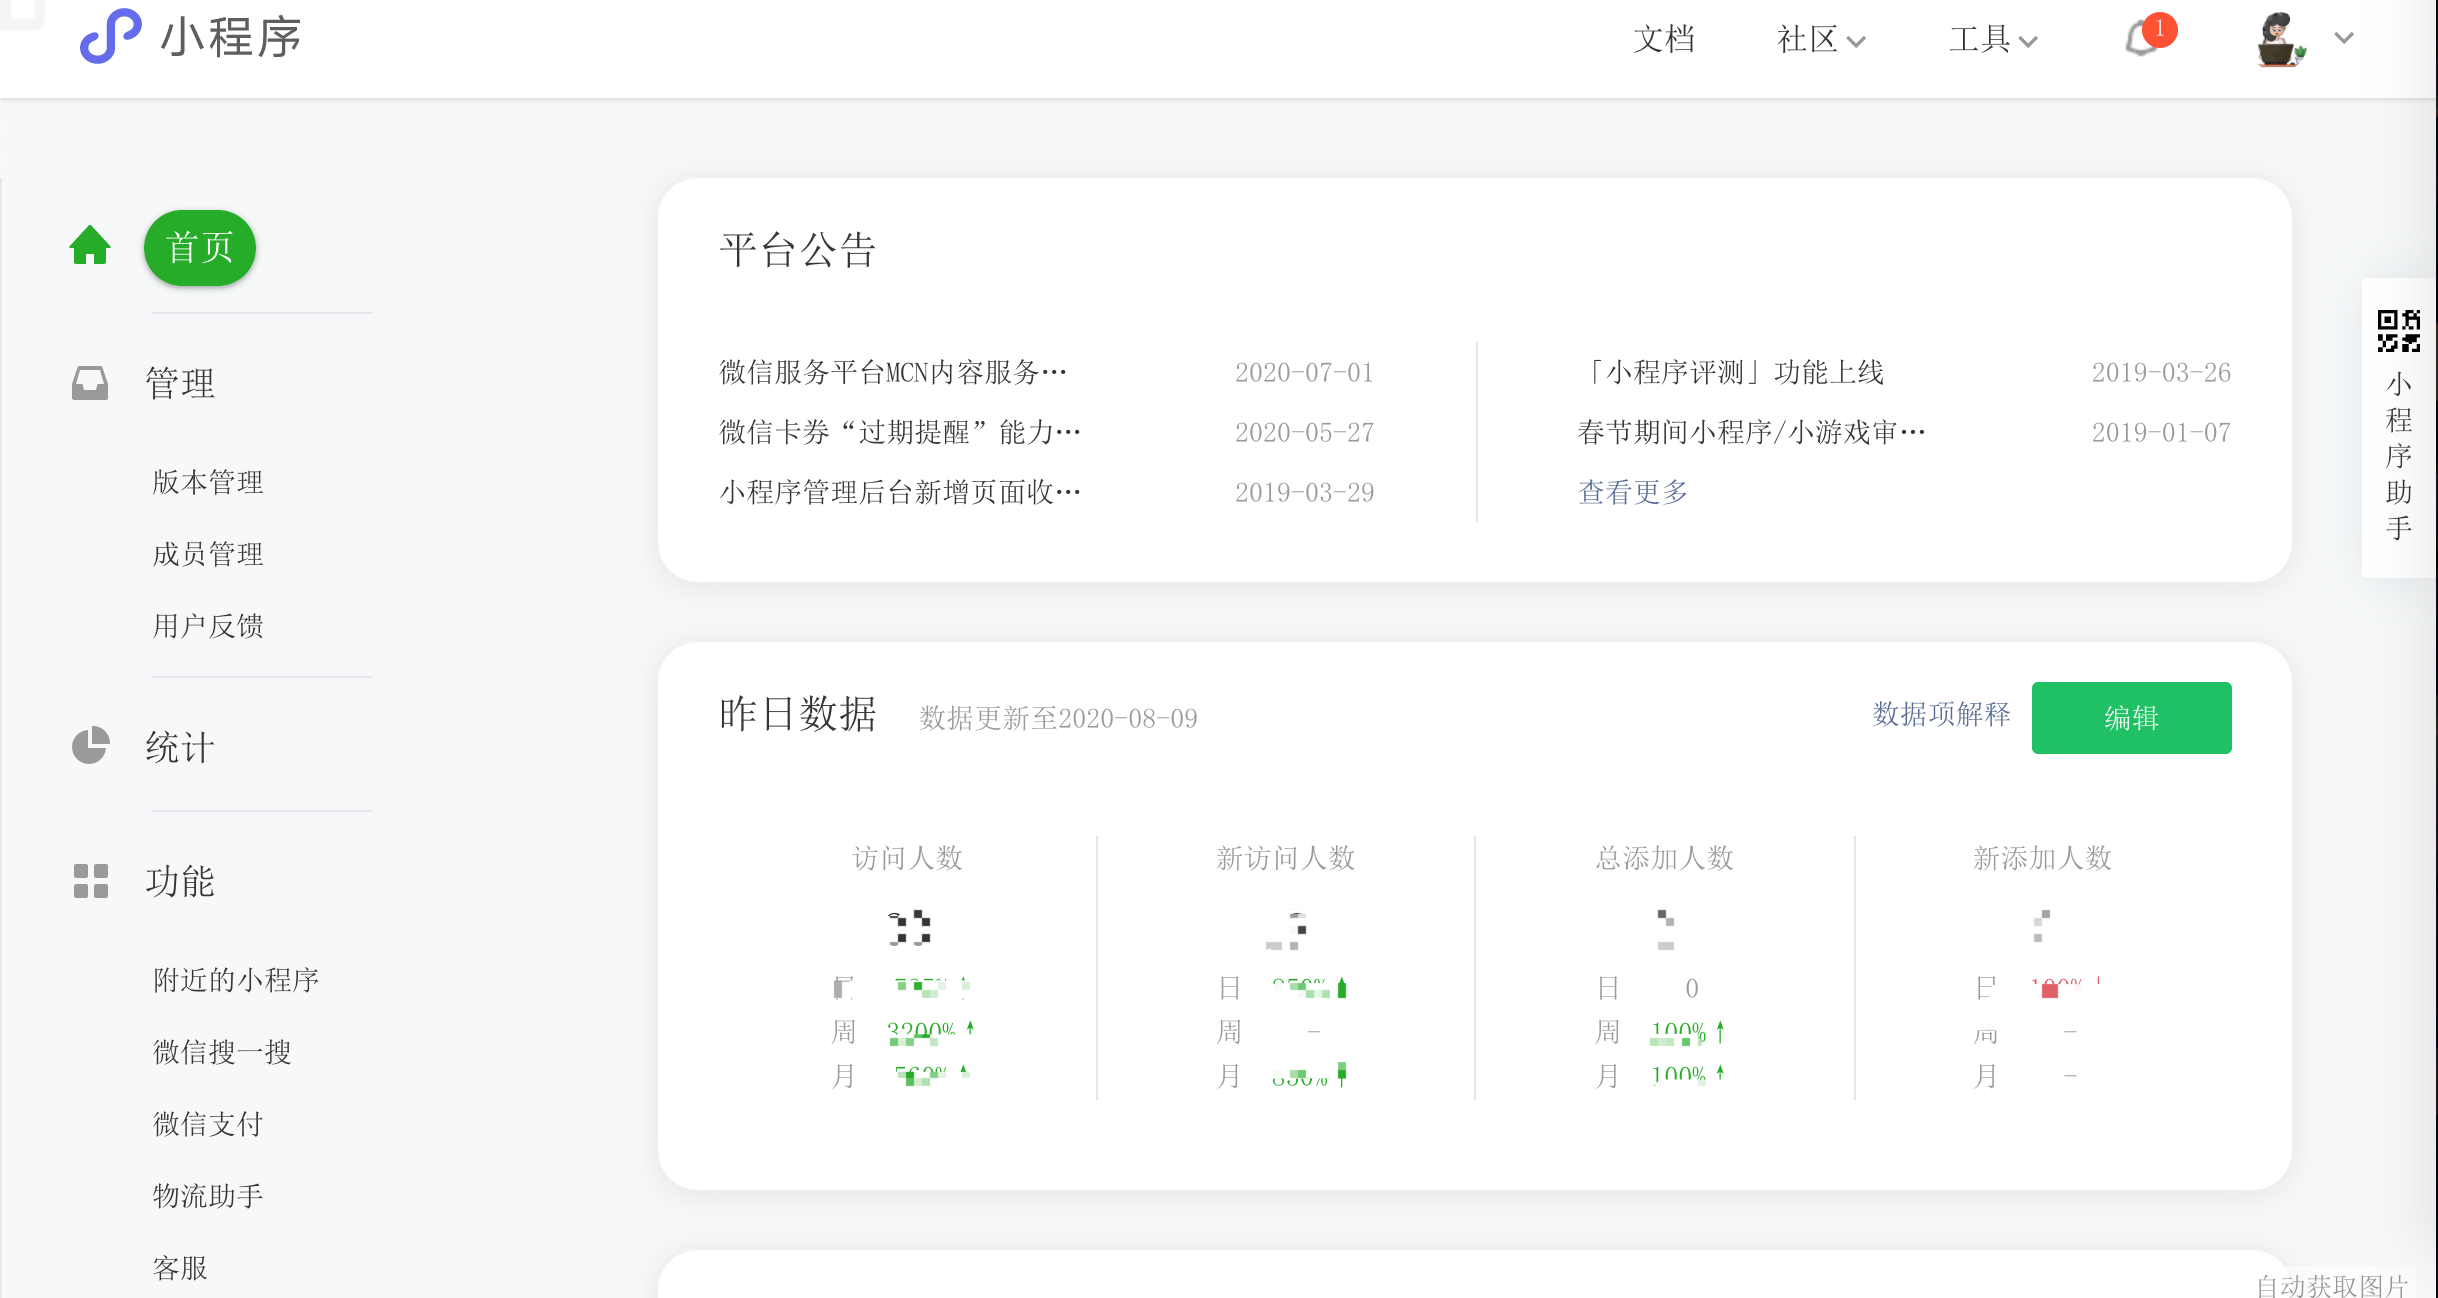
Task: Click the 新添加人数 label
Action: click(2042, 858)
